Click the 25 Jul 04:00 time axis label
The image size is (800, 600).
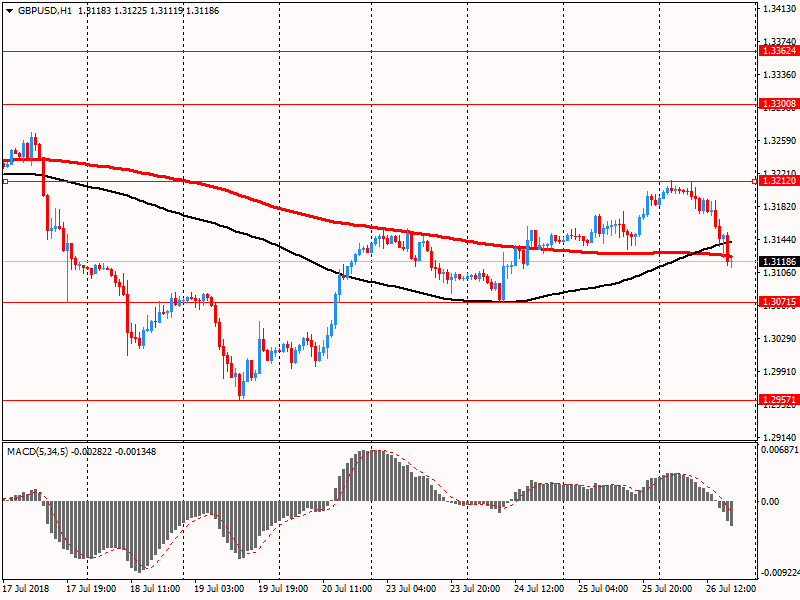click(x=603, y=588)
